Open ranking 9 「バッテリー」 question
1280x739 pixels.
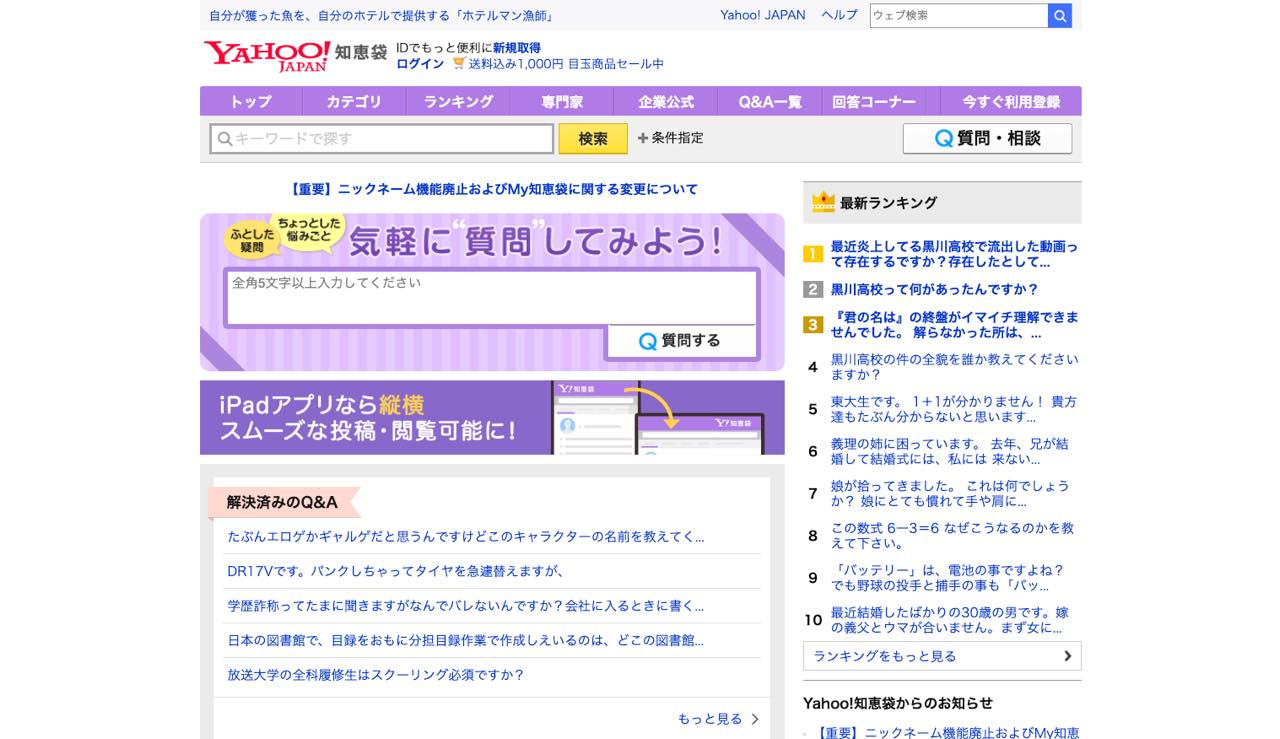pos(948,577)
